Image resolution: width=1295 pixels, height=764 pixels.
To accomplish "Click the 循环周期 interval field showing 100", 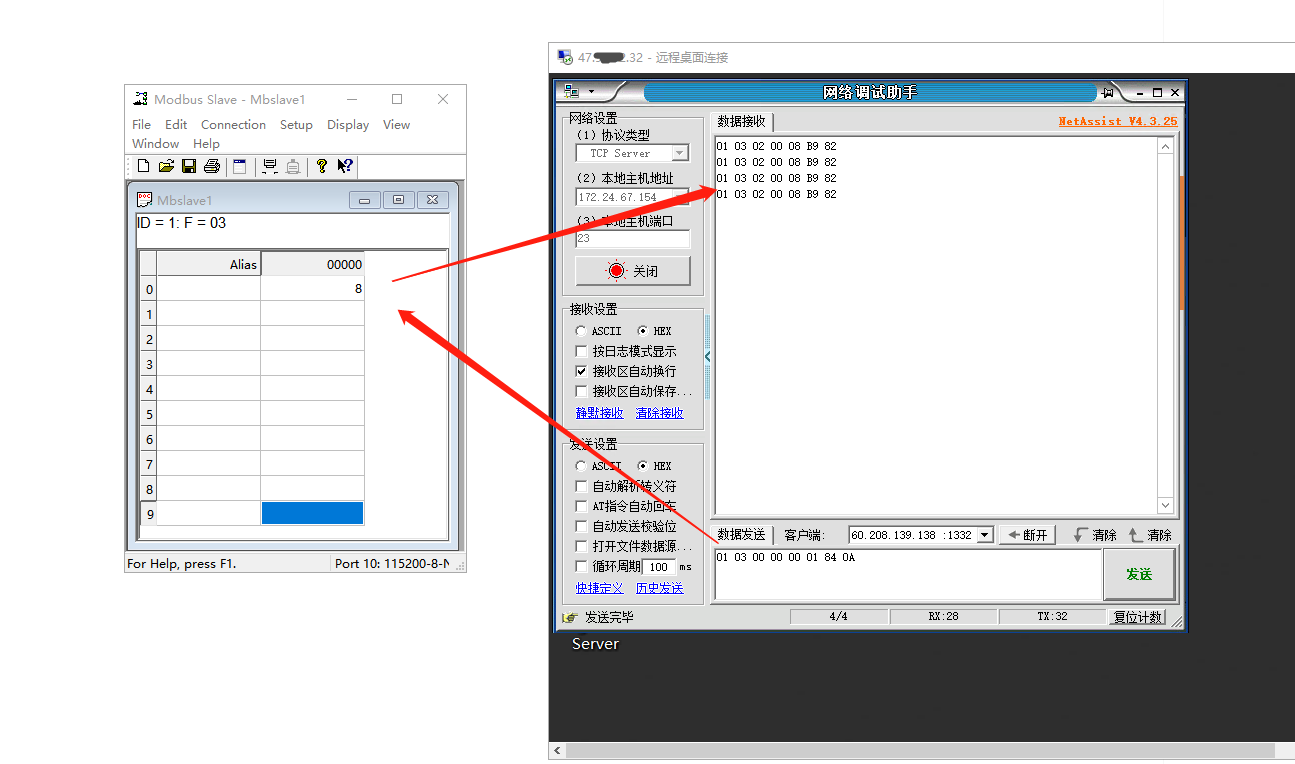I will 659,567.
